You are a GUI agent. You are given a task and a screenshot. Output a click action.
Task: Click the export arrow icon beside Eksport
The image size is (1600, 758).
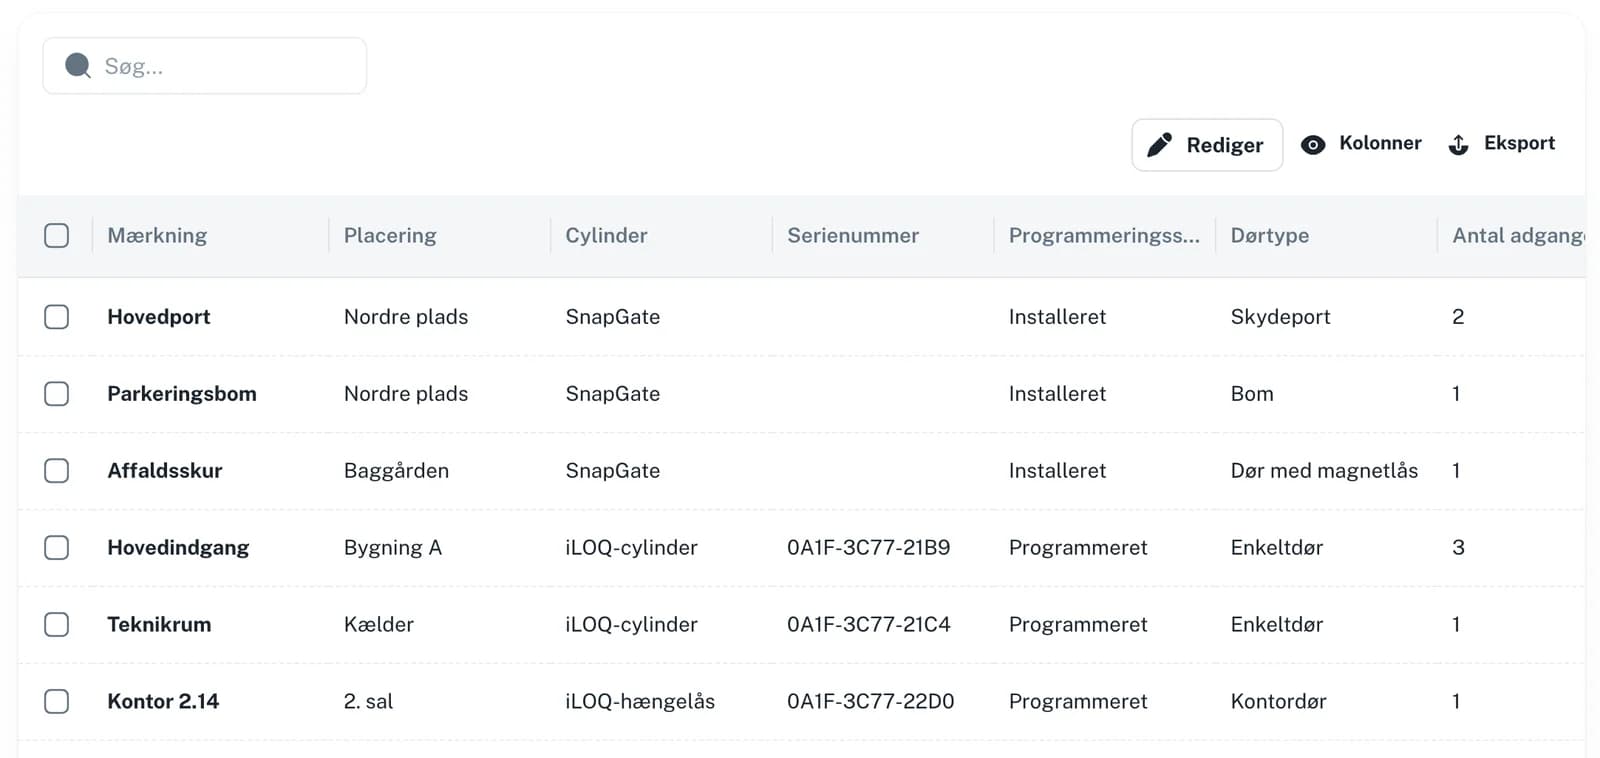[1459, 145]
